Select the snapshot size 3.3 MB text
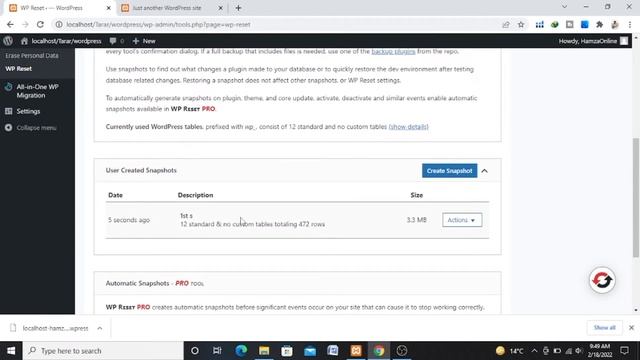Image resolution: width=640 pixels, height=360 pixels. (x=416, y=220)
